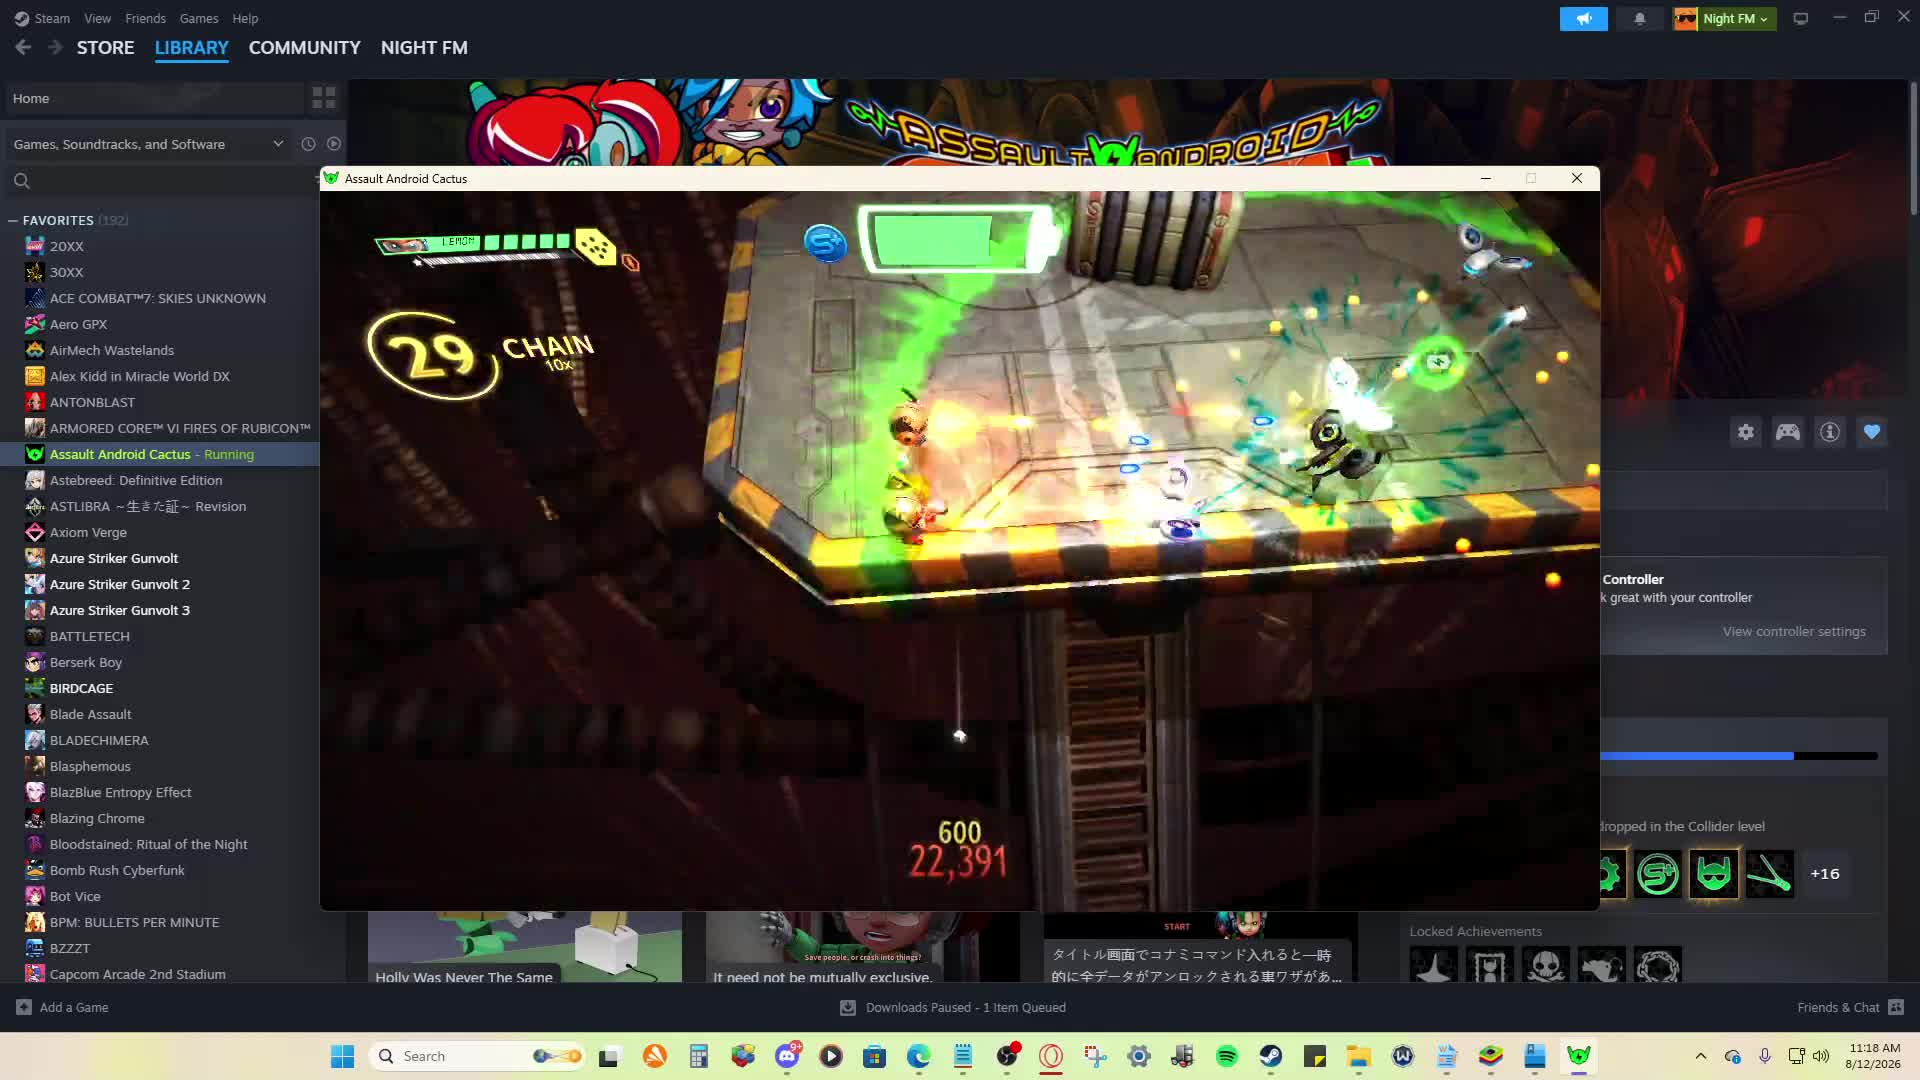Viewport: 1920px width, 1080px height.
Task: Open Downloads Paused status
Action: (x=954, y=1007)
